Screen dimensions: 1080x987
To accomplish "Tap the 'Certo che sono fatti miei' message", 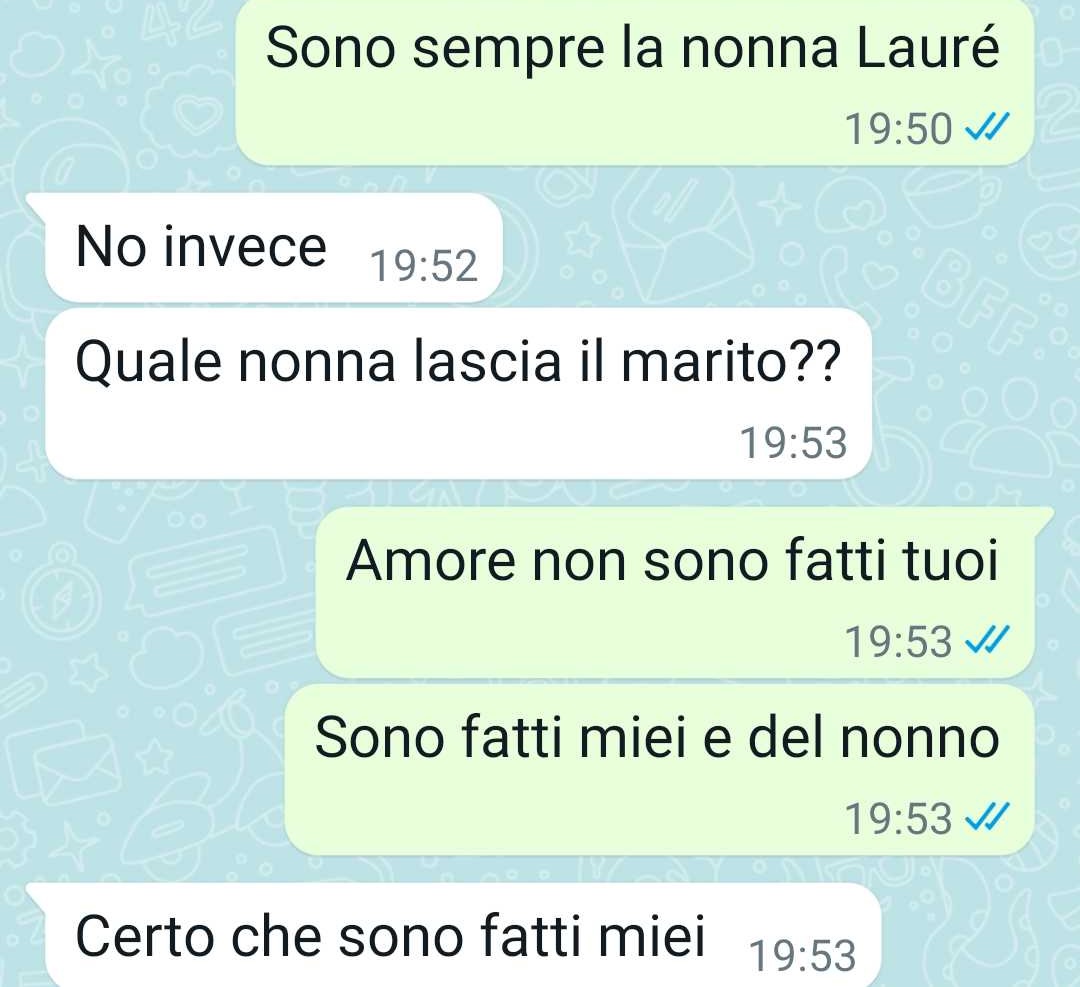I will tap(455, 935).
